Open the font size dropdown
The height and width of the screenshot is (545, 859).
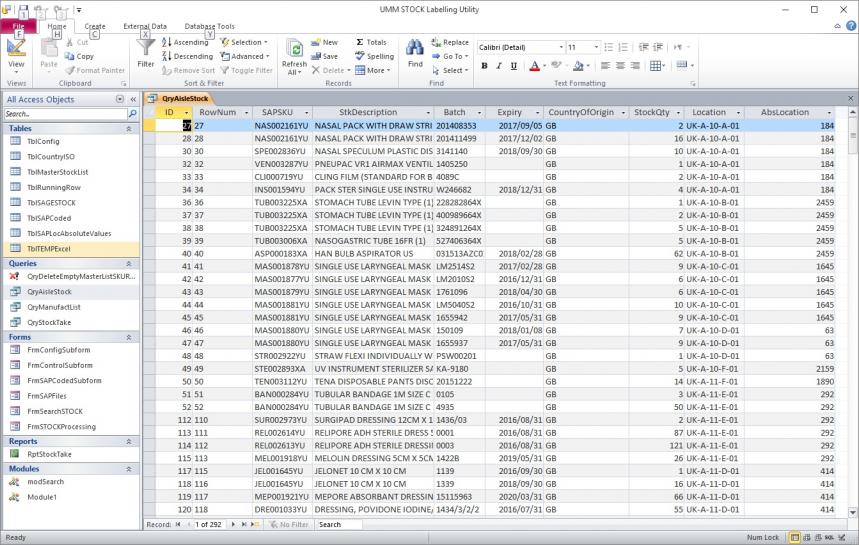pos(597,48)
